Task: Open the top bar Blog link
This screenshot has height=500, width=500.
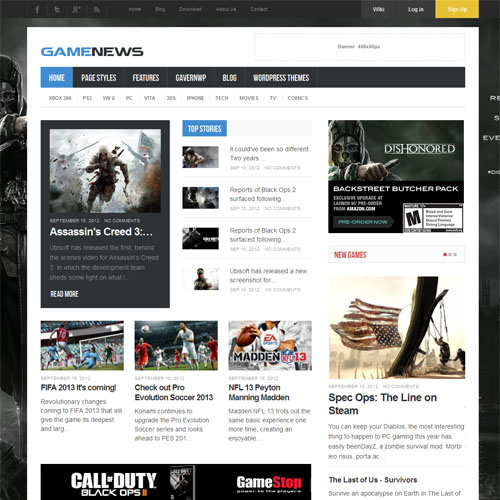Action: 160,9
